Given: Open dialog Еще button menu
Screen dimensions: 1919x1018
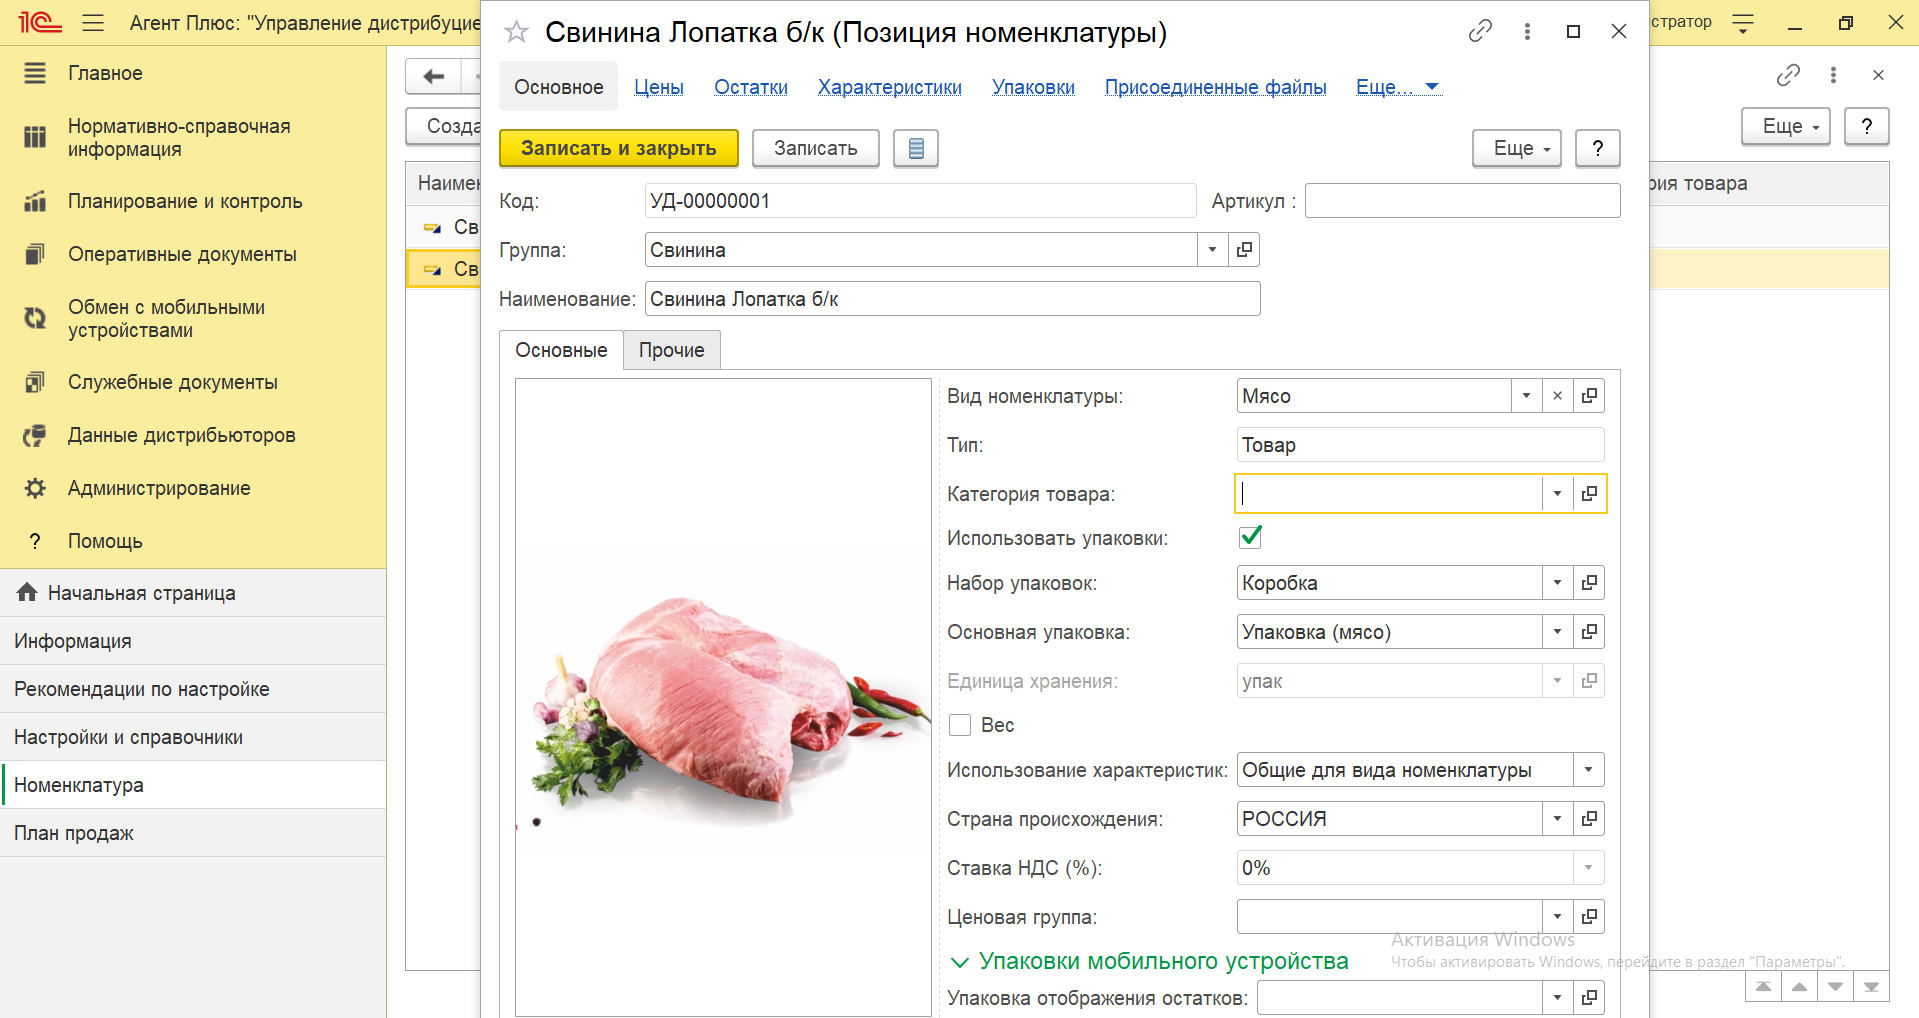Looking at the screenshot, I should [x=1517, y=148].
